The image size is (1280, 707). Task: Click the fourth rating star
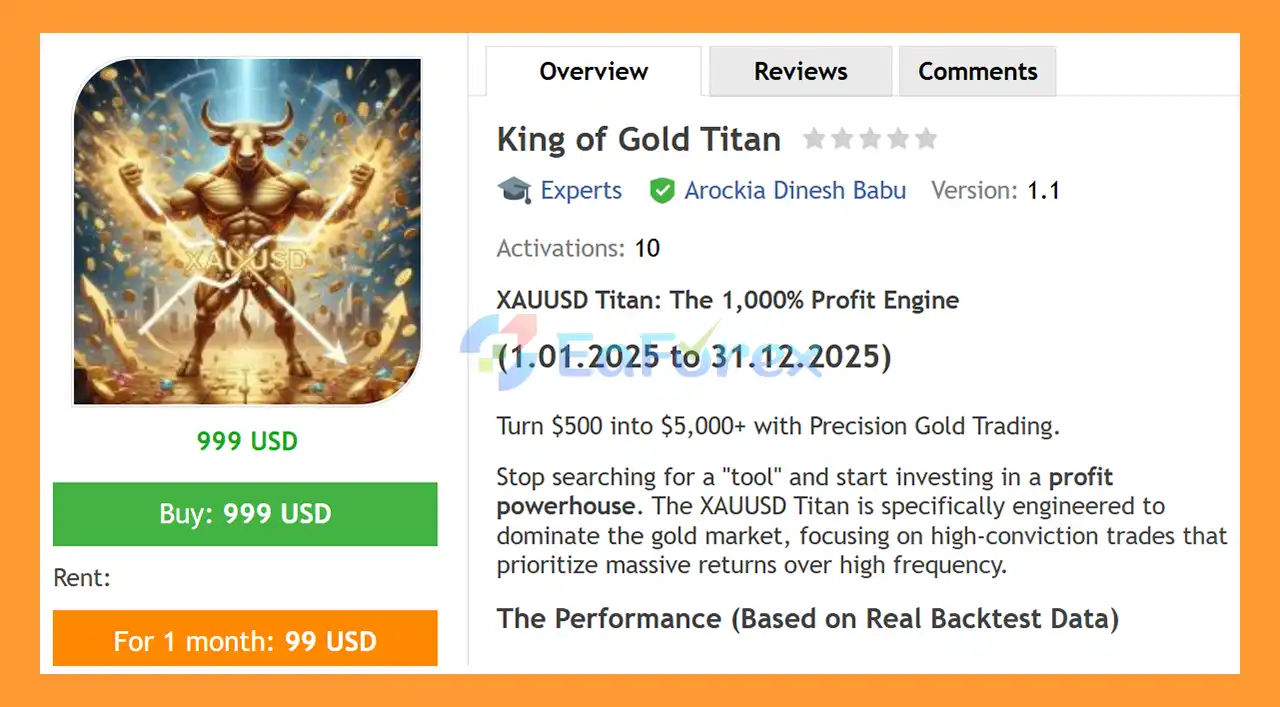click(x=898, y=139)
